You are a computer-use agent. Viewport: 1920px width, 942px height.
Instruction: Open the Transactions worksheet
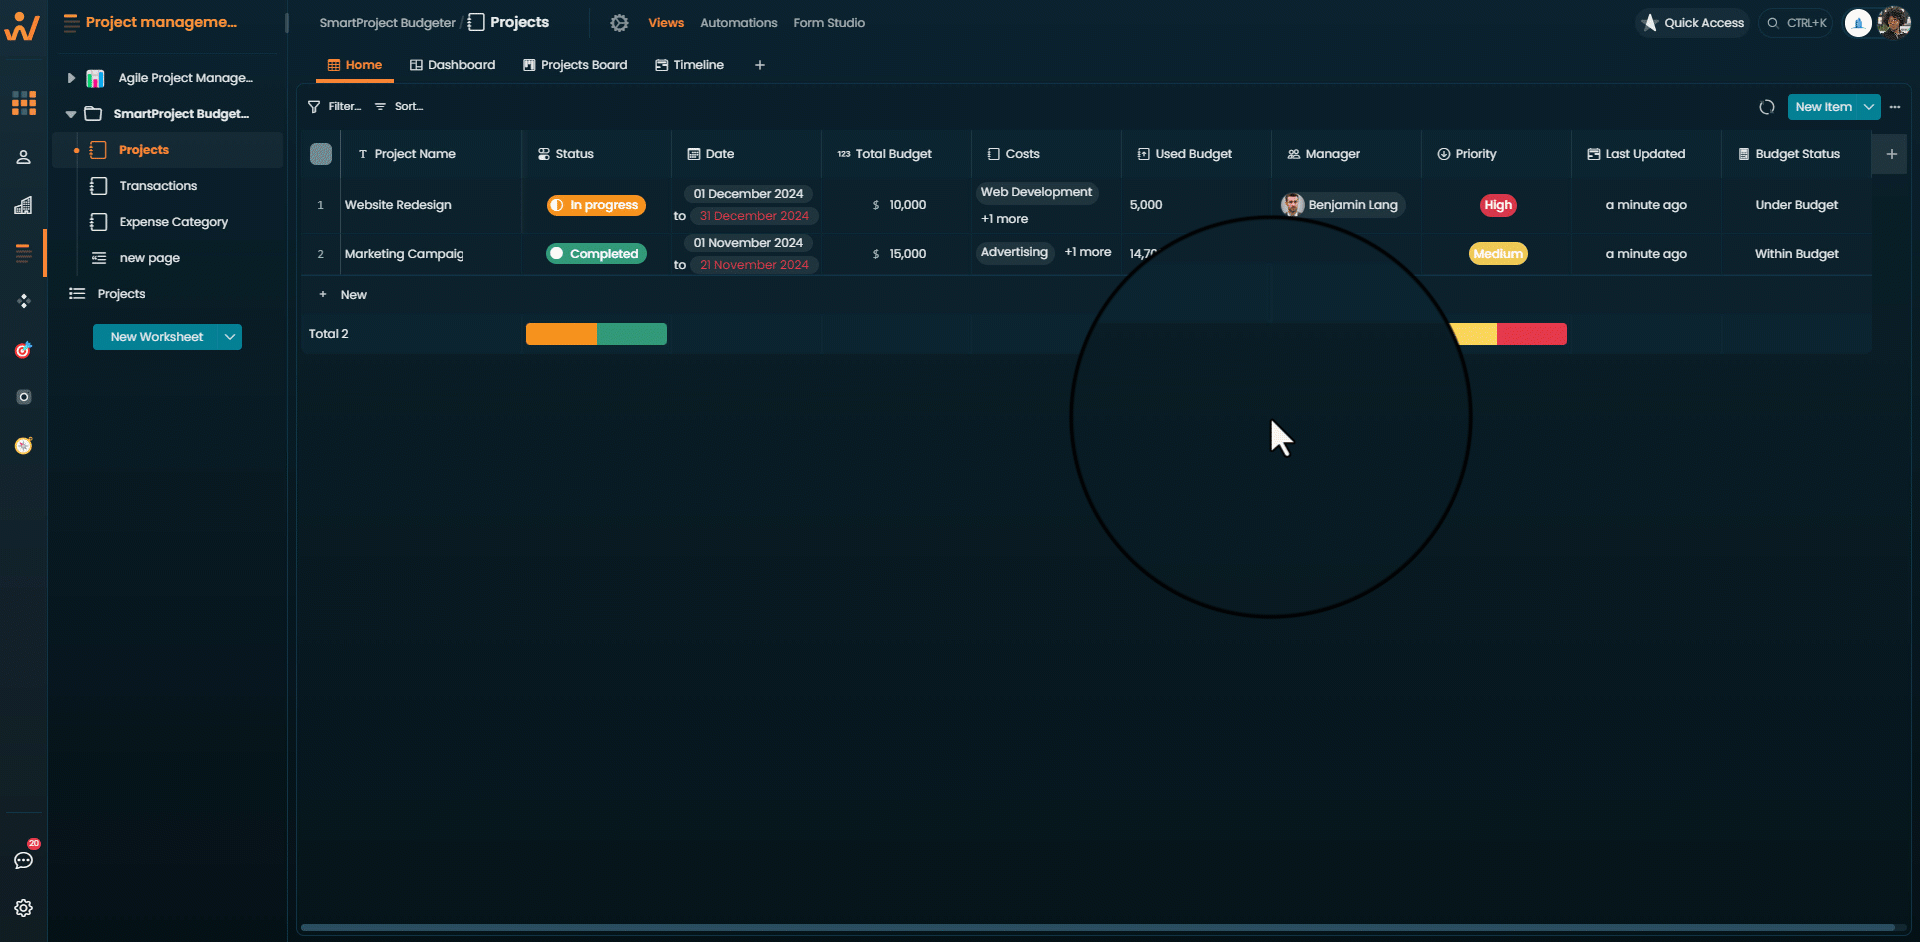pyautogui.click(x=158, y=186)
